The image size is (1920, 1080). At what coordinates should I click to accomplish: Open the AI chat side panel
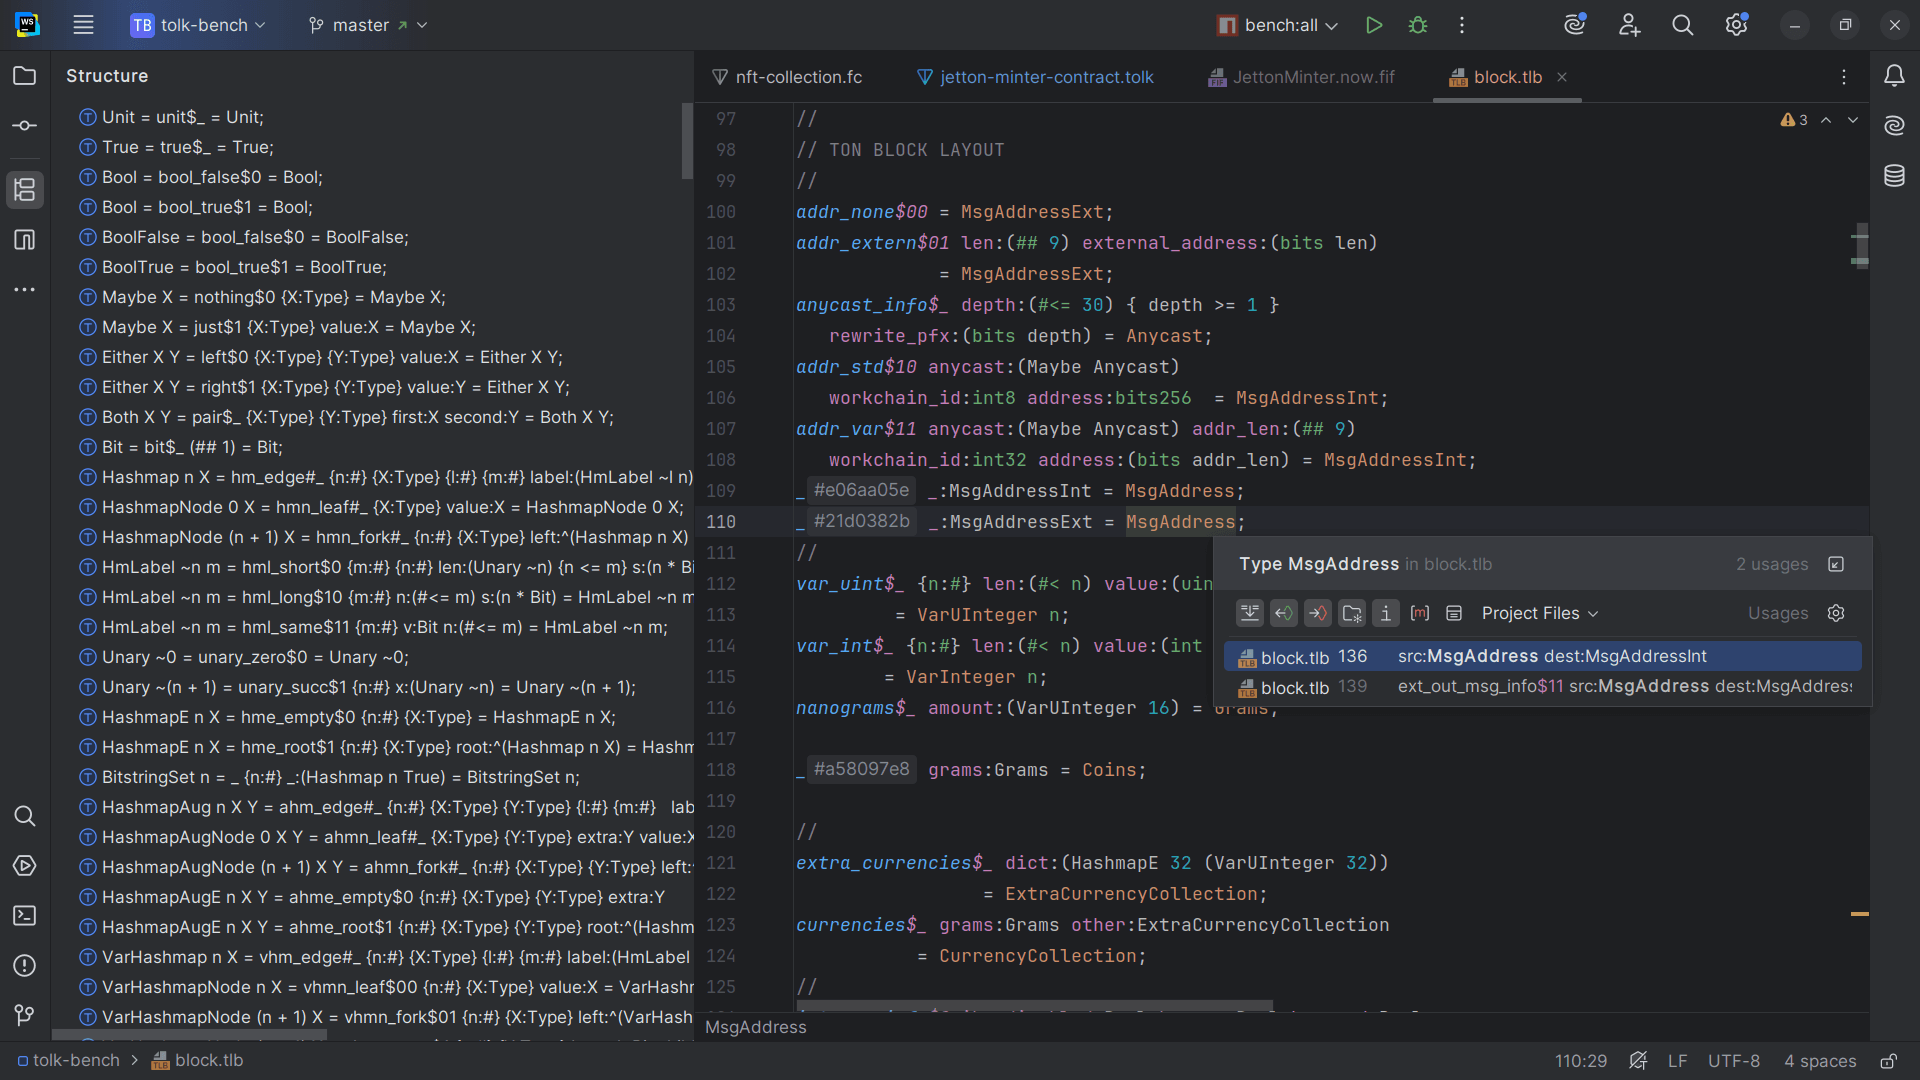(x=1895, y=126)
